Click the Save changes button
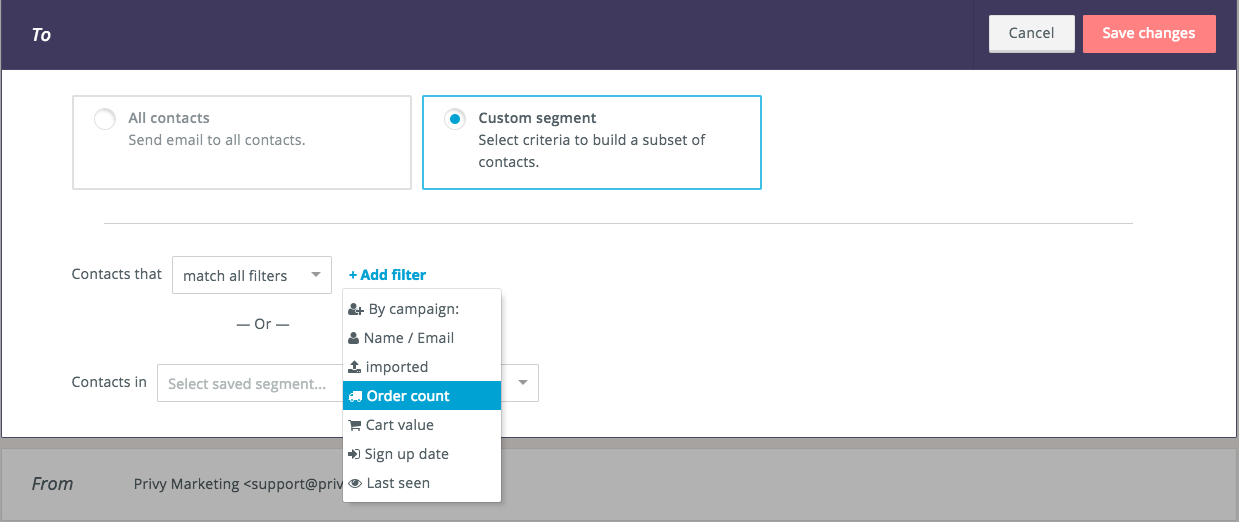This screenshot has height=522, width=1239. [1149, 33]
